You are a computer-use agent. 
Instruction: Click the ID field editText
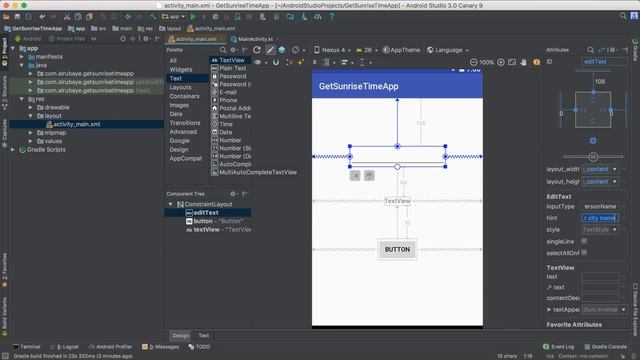[x=604, y=62]
